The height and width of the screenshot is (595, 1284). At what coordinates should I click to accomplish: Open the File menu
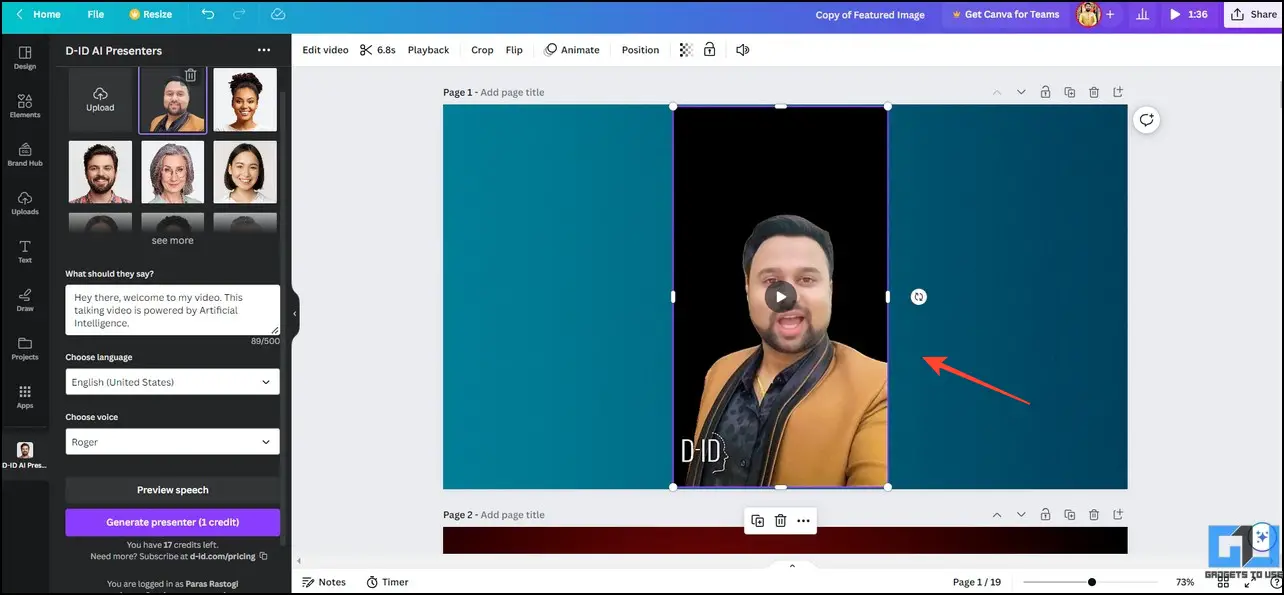coord(95,15)
